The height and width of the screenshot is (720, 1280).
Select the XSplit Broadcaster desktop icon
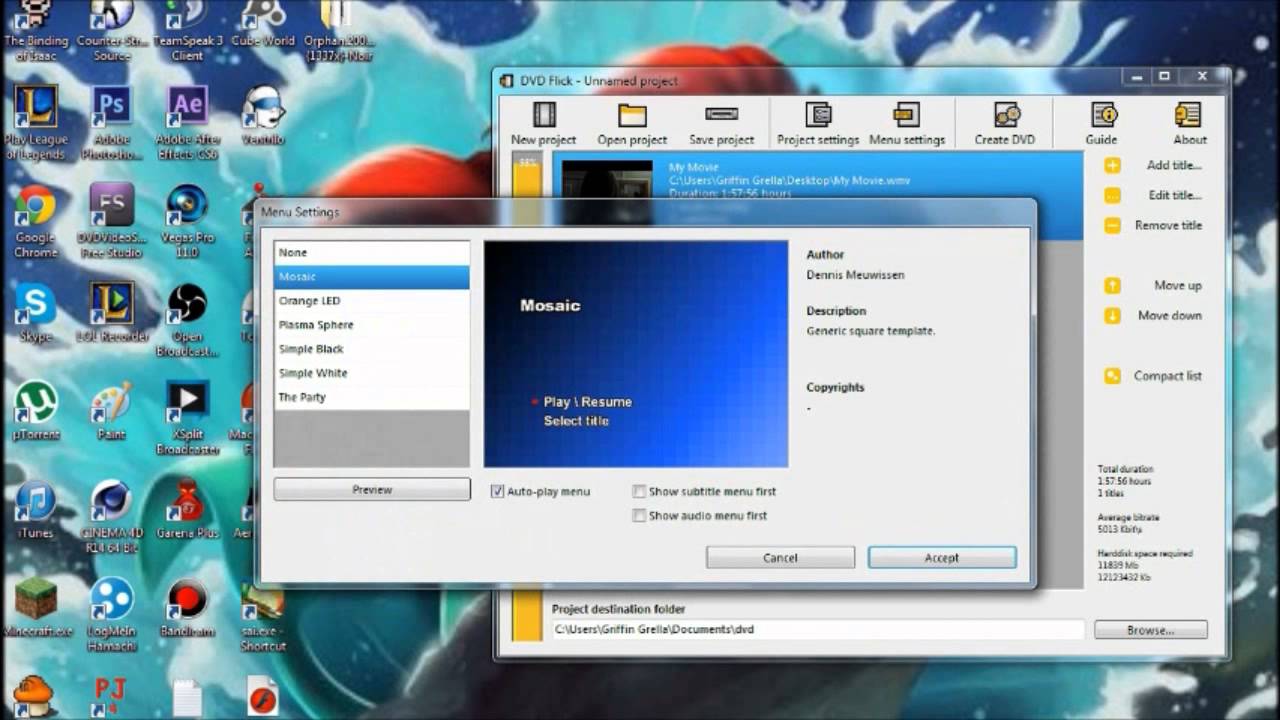[187, 418]
